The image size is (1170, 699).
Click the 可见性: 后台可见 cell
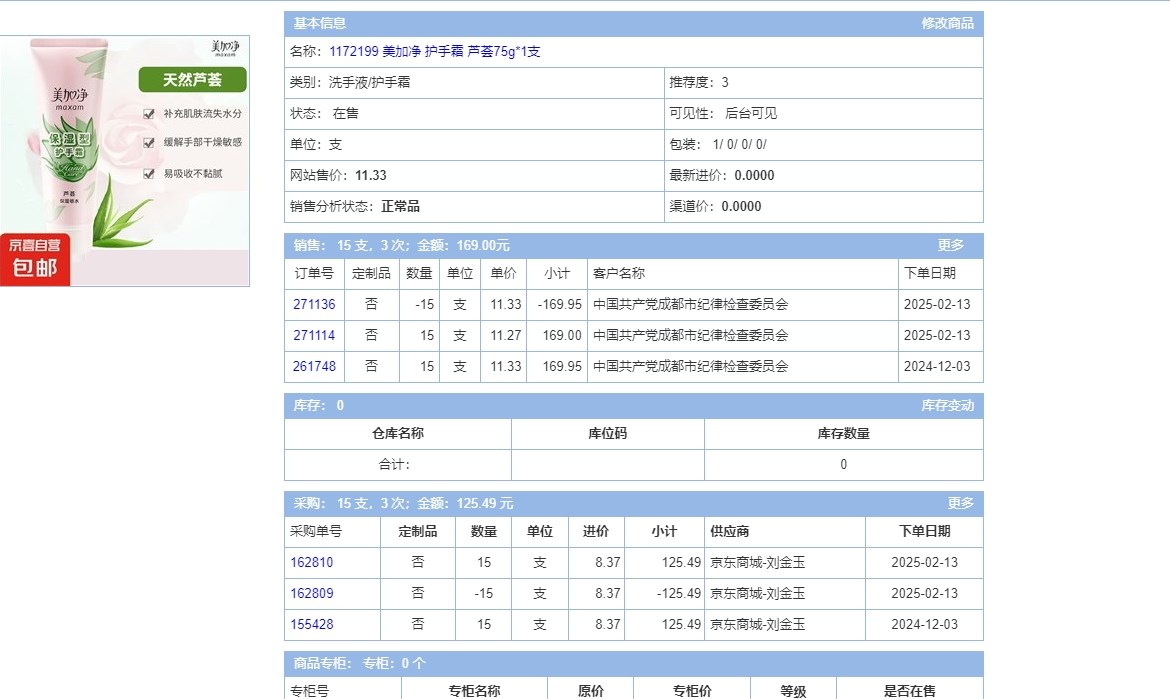(824, 114)
